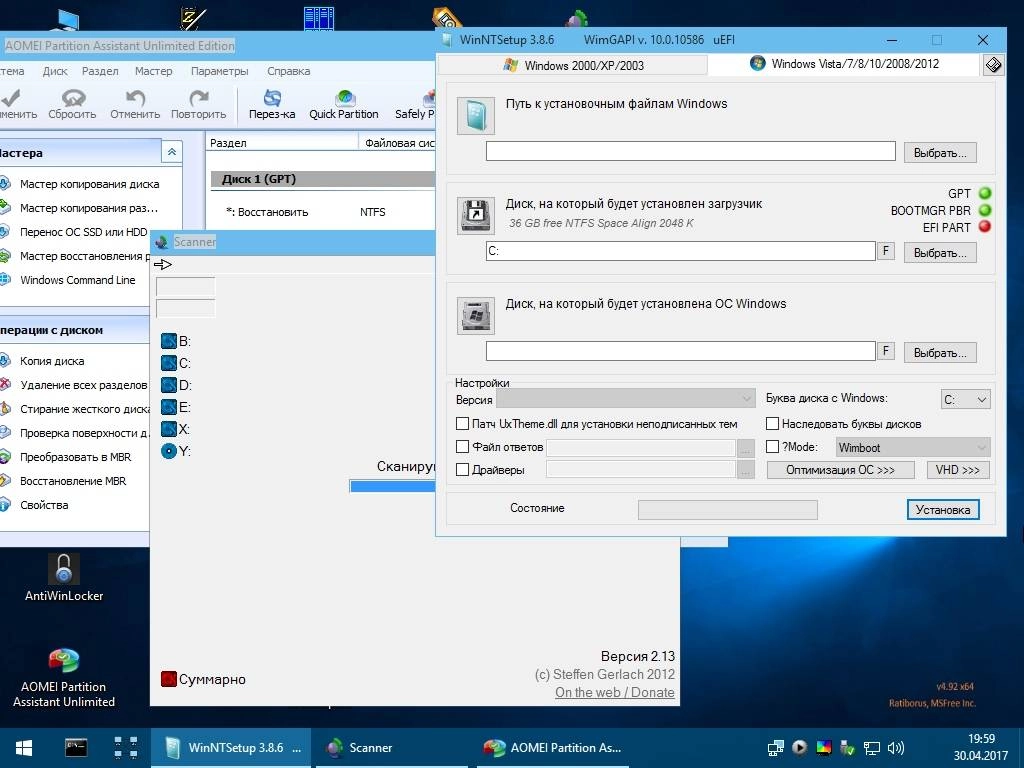Click the installation files path input field
Image resolution: width=1024 pixels, height=768 pixels.
coord(690,151)
